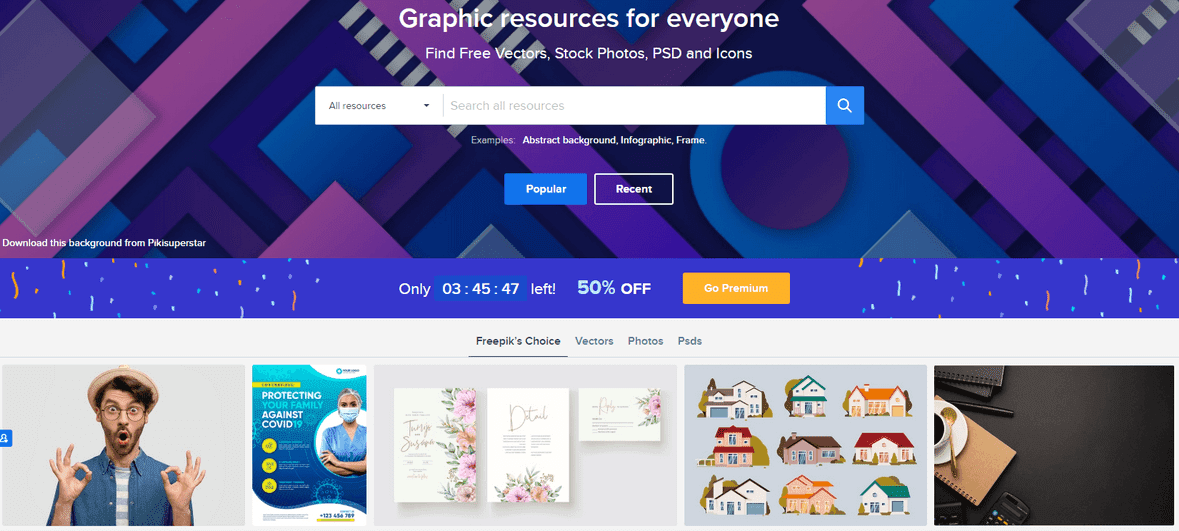Focus the Search all resources field
This screenshot has width=1179, height=531.
point(634,105)
